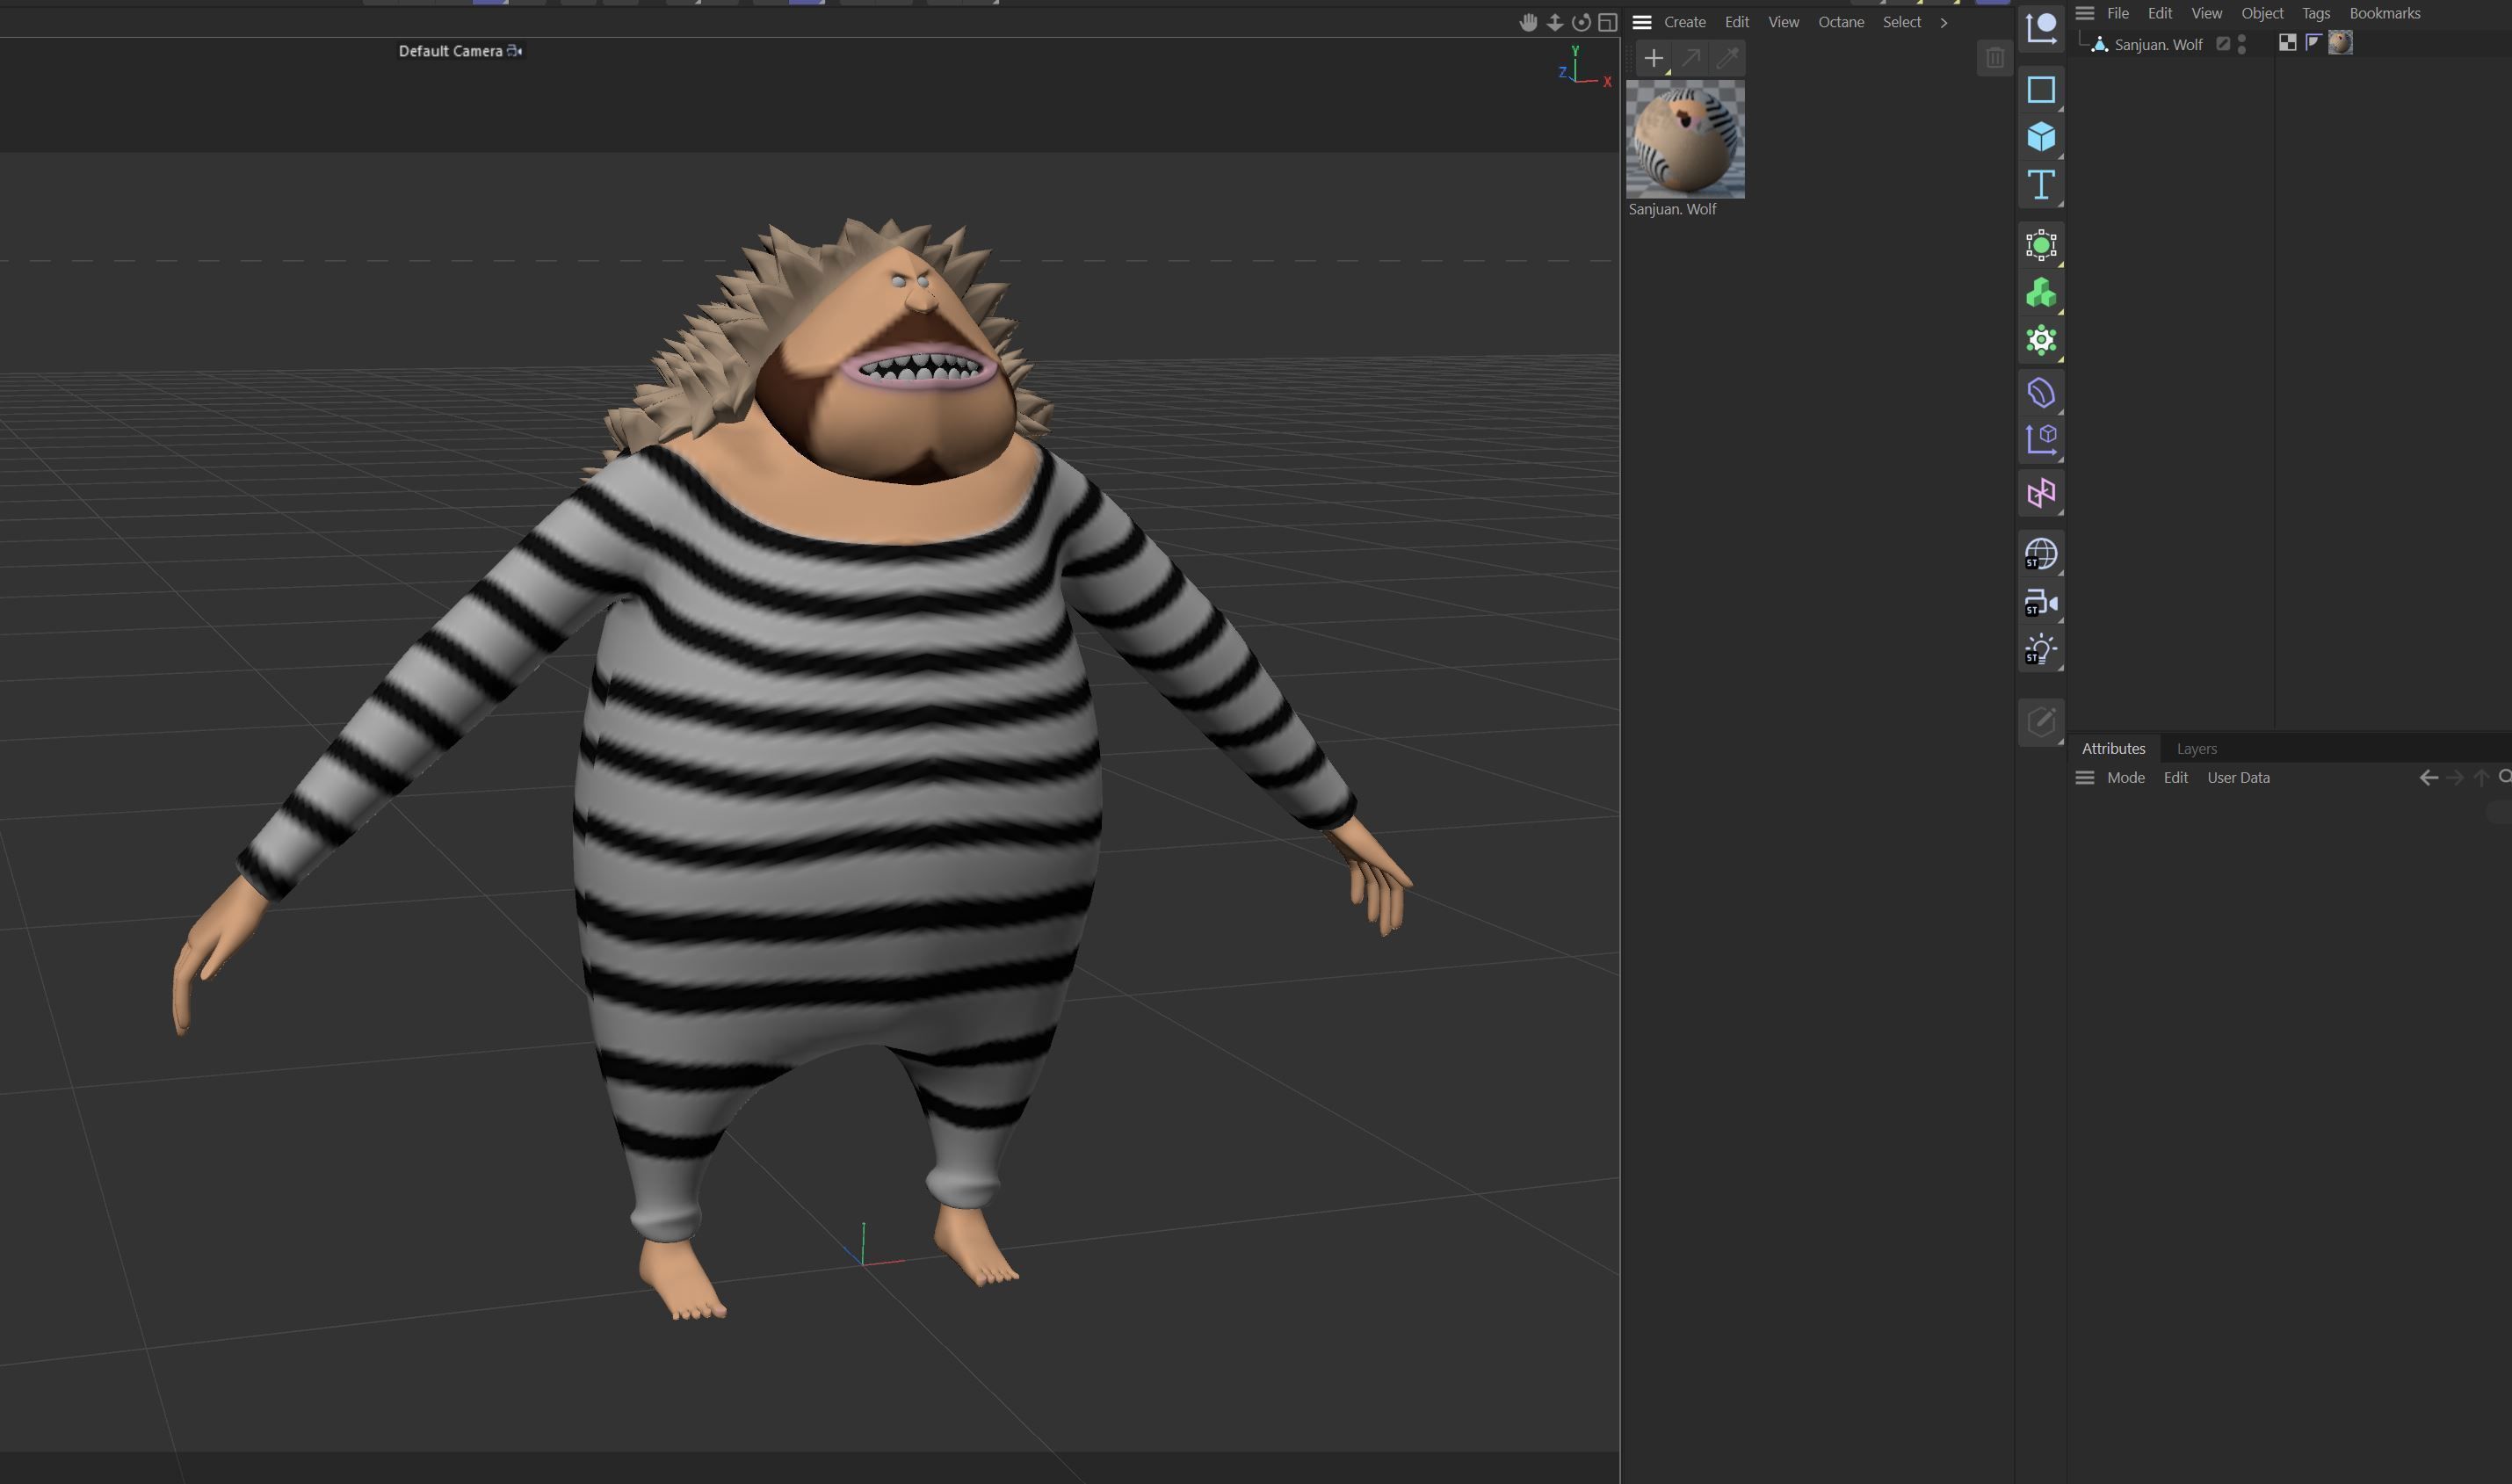Open Material Manager hamburger menu

[1641, 22]
